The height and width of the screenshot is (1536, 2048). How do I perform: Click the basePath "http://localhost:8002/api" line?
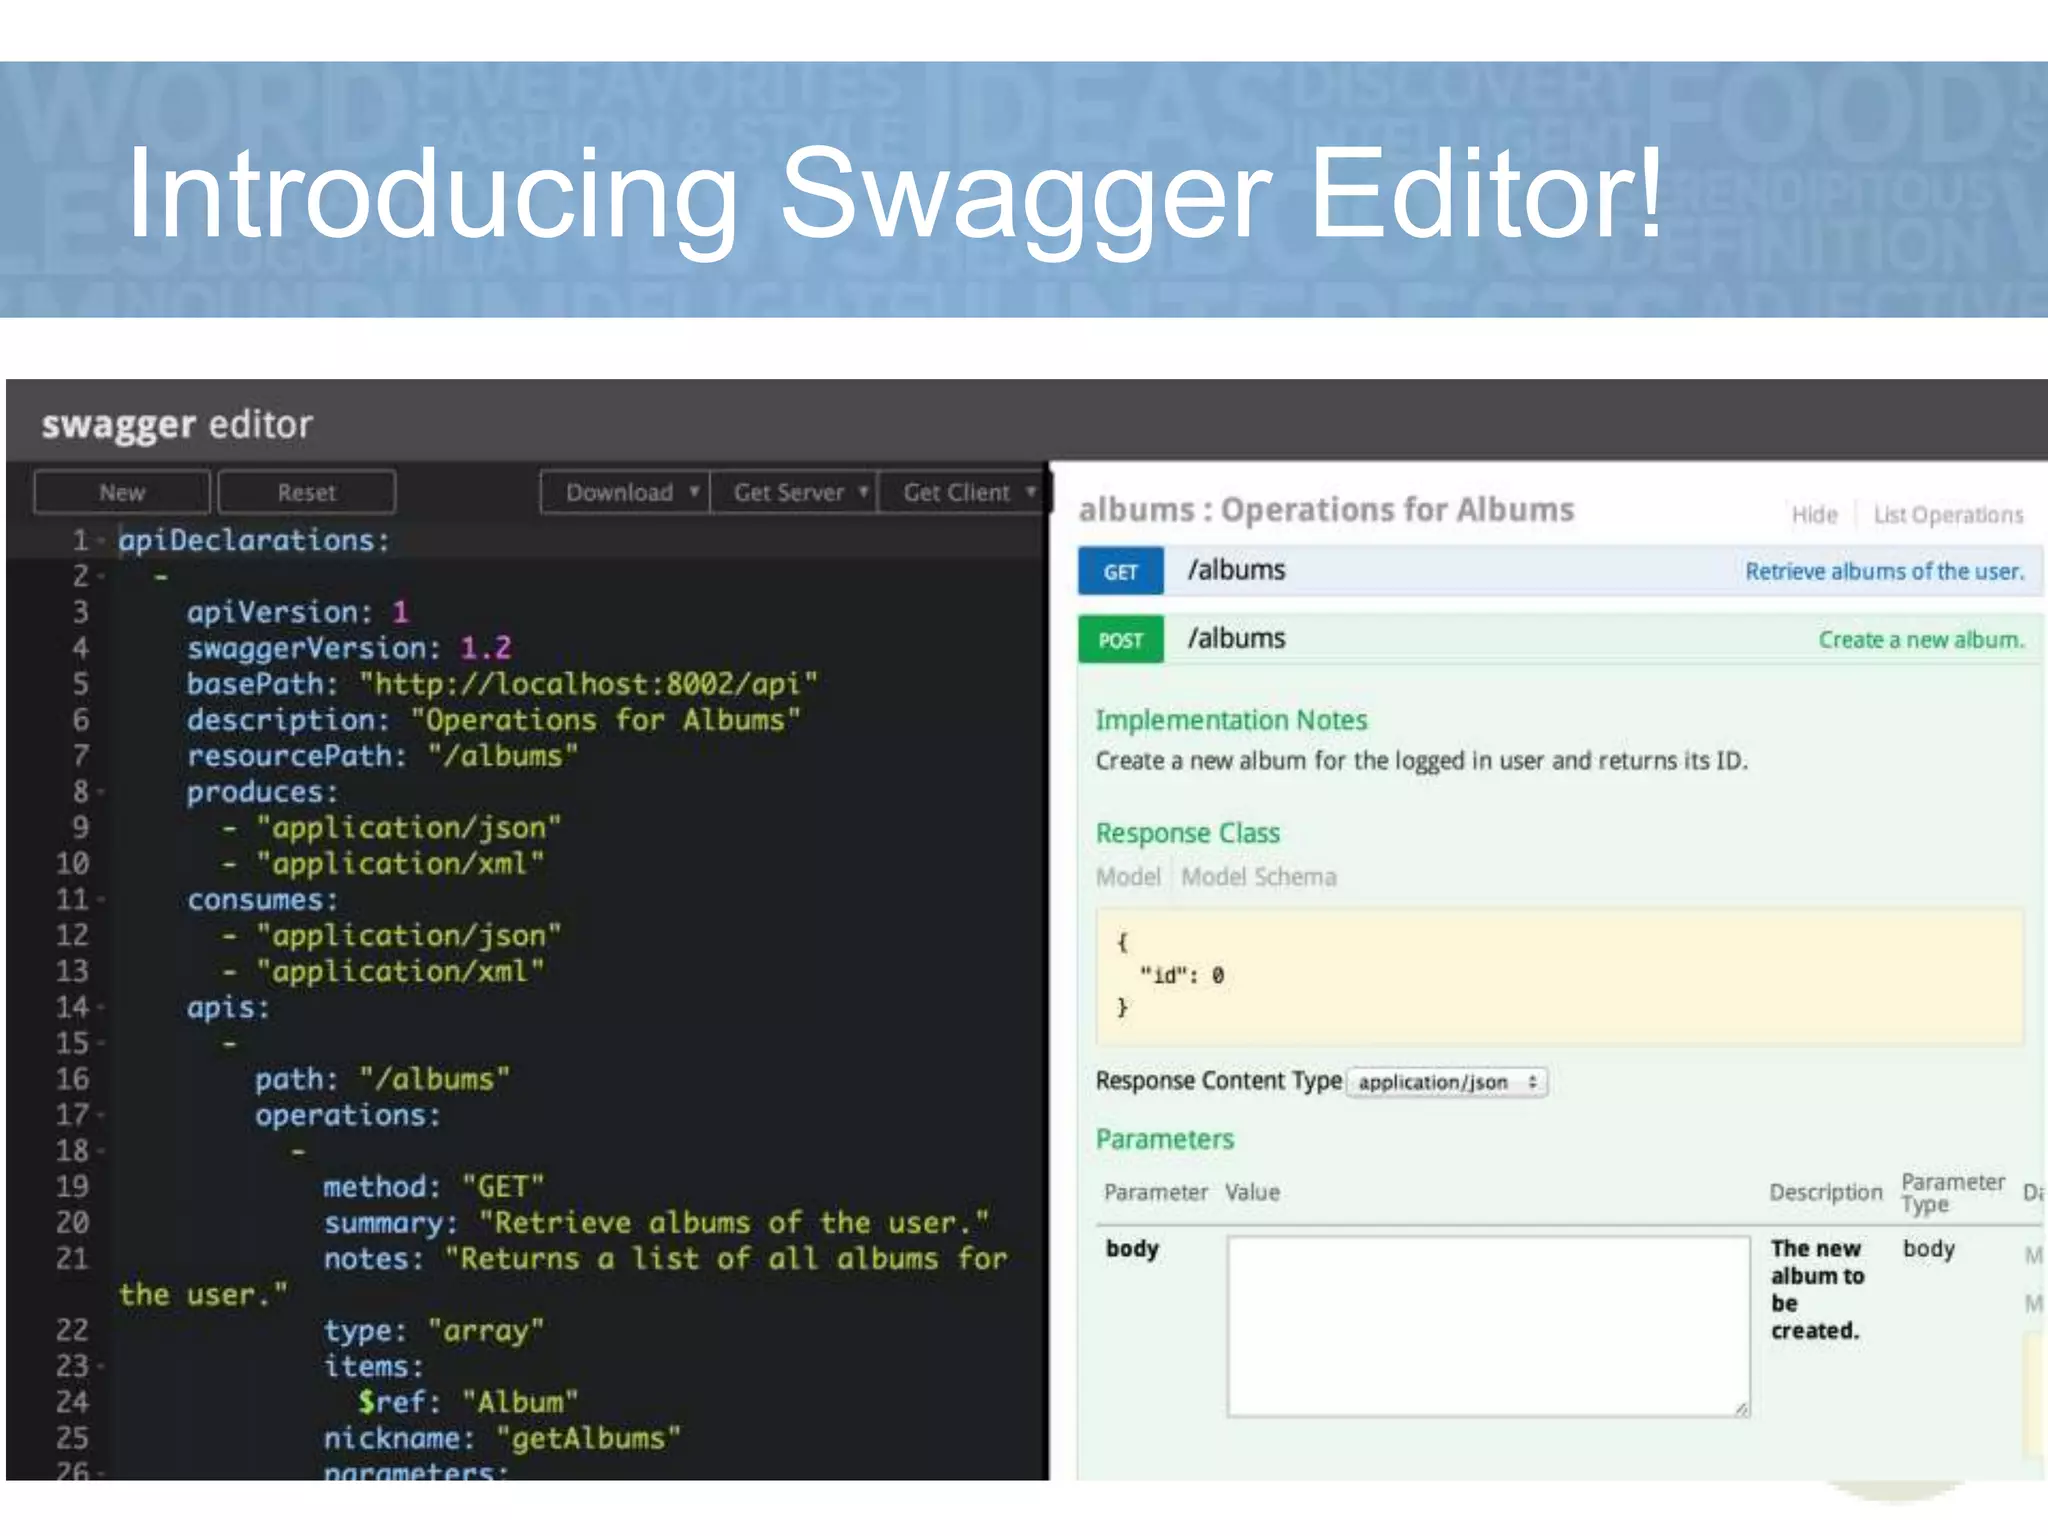point(502,684)
